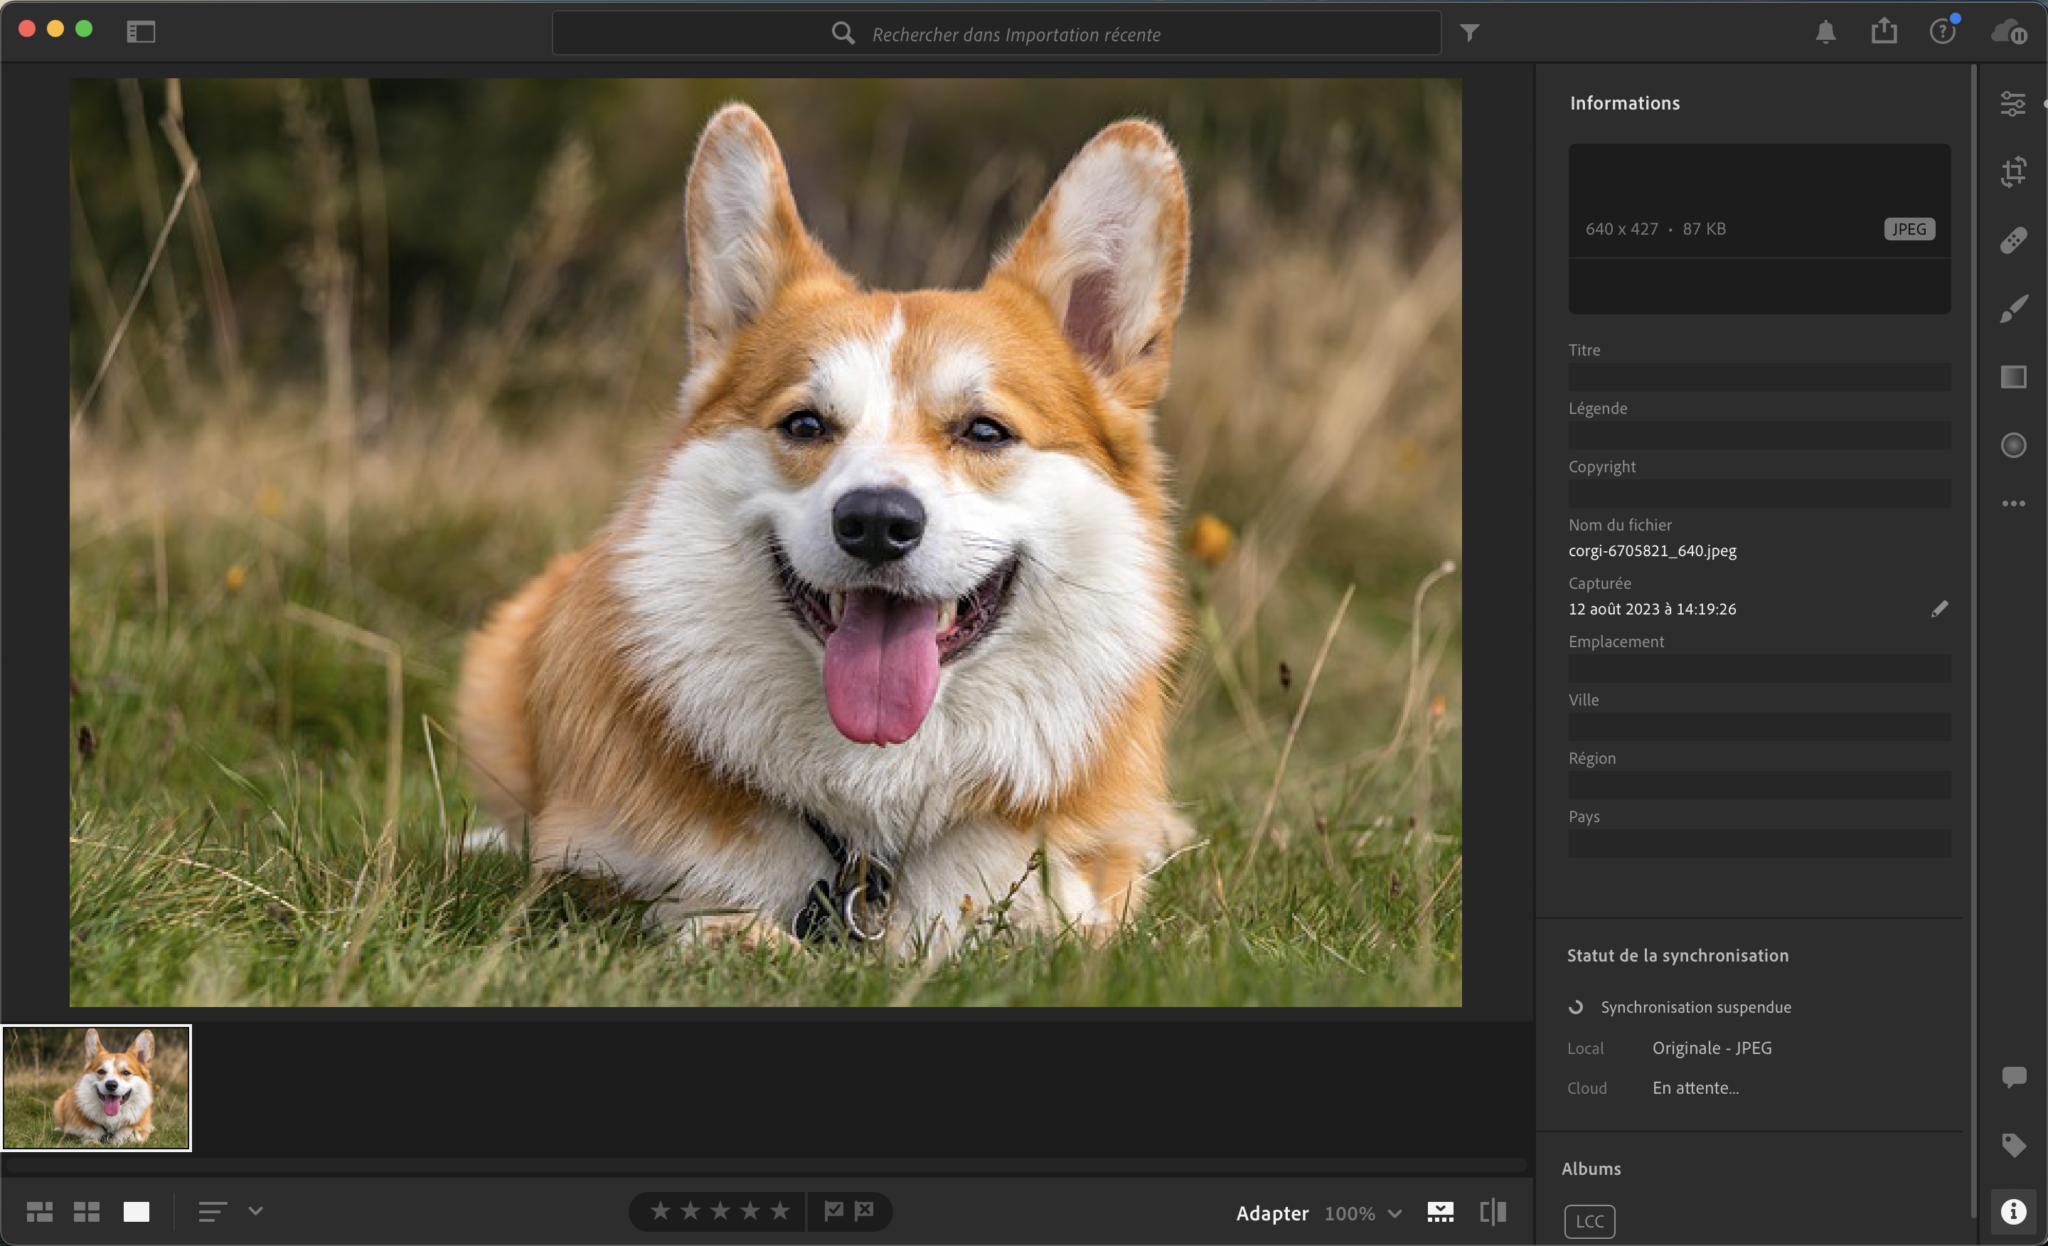Viewport: 2048px width, 1246px height.
Task: Toggle the pick flag
Action: [833, 1211]
